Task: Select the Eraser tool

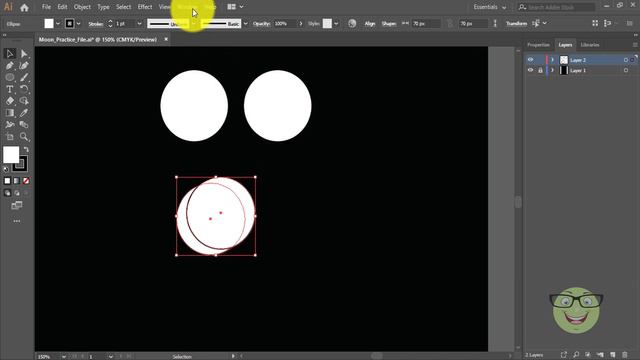Action: tap(10, 101)
